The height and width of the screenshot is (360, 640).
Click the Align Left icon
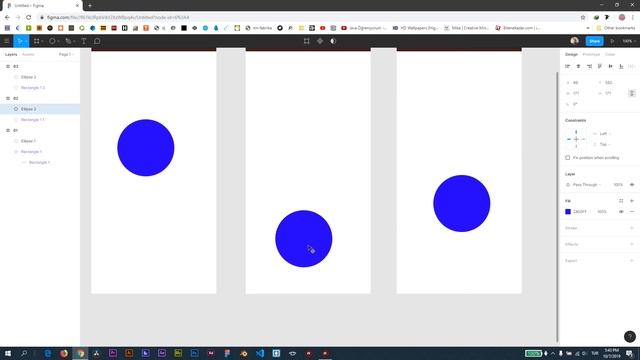point(567,66)
